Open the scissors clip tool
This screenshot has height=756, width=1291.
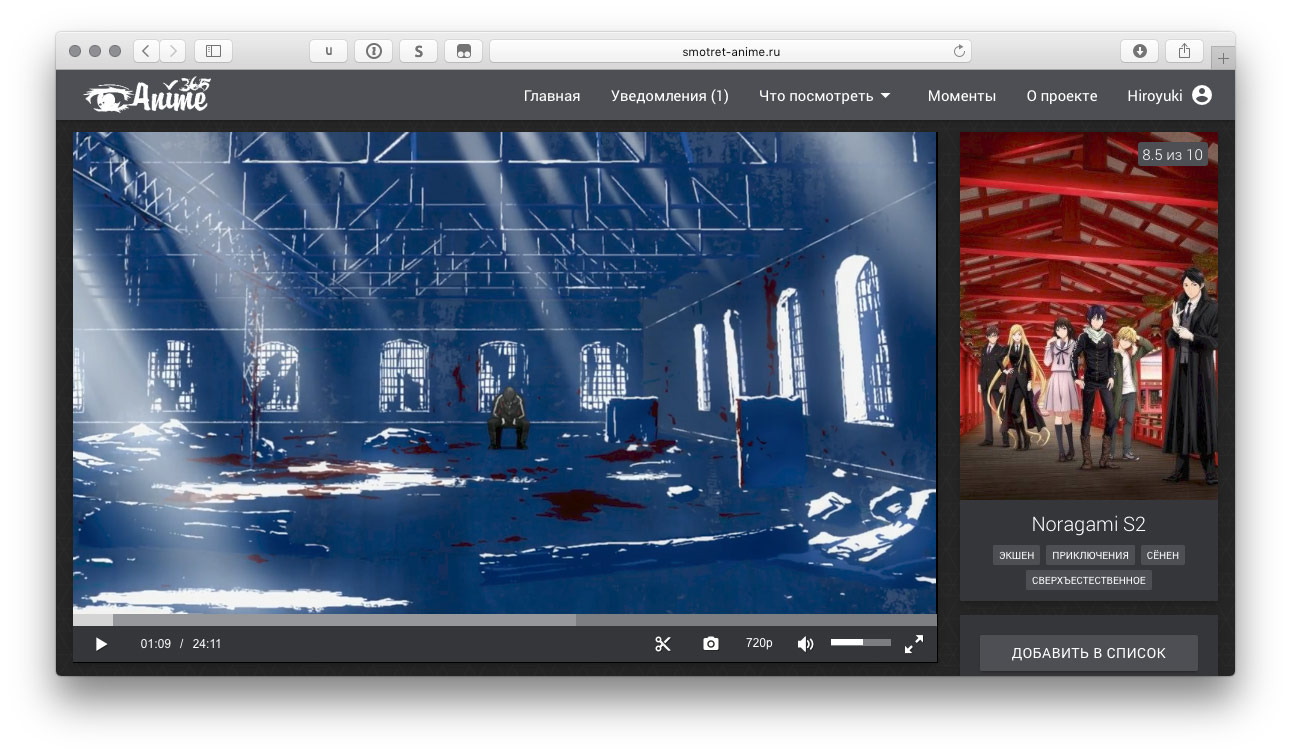point(663,644)
